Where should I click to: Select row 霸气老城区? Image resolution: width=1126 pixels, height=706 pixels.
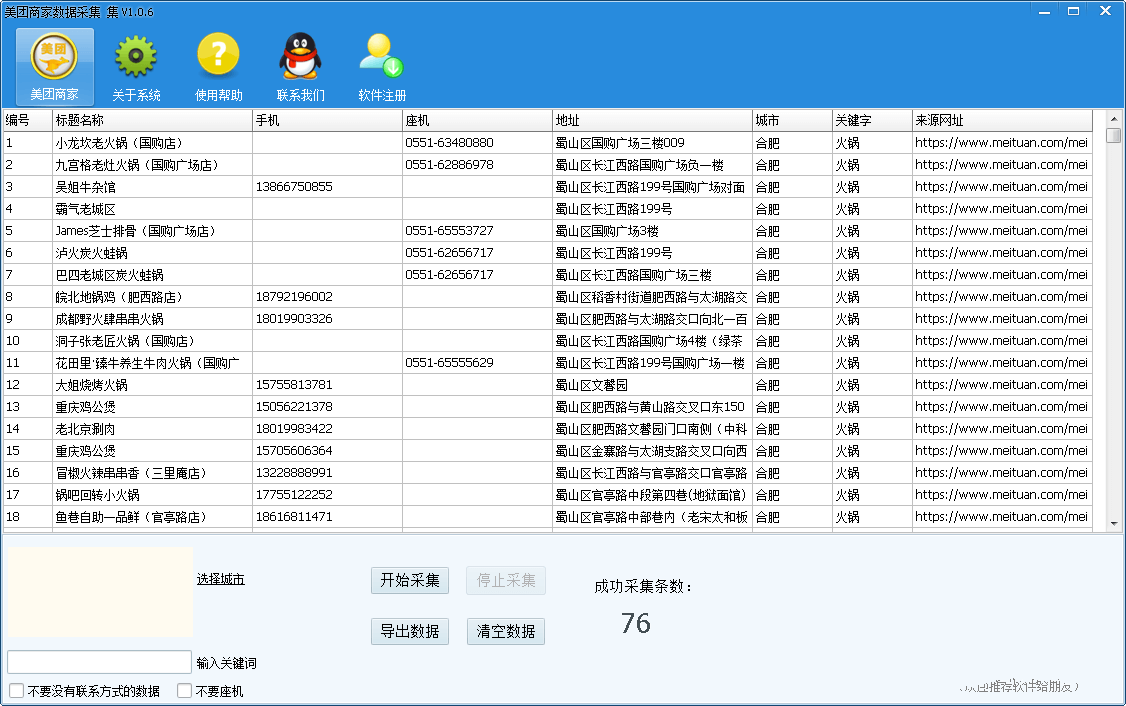point(548,209)
